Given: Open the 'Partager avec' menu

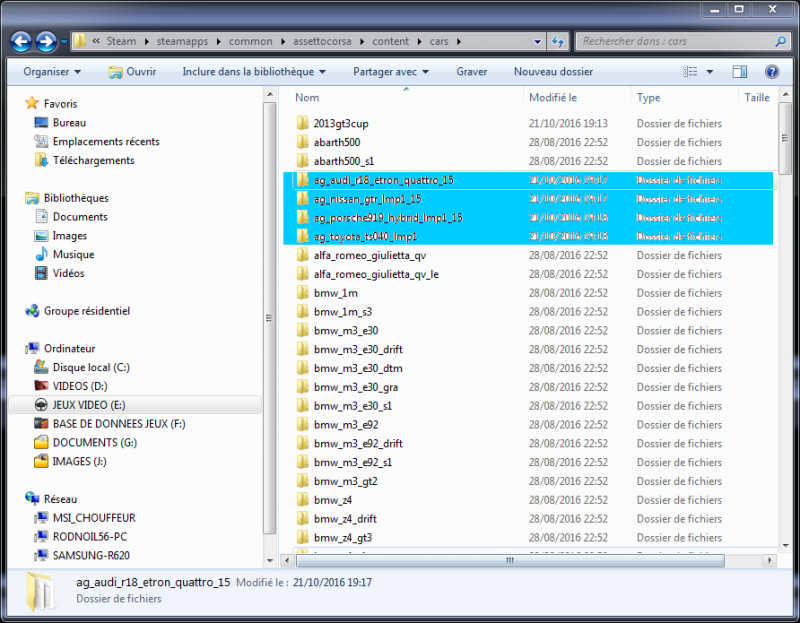Looking at the screenshot, I should (390, 72).
